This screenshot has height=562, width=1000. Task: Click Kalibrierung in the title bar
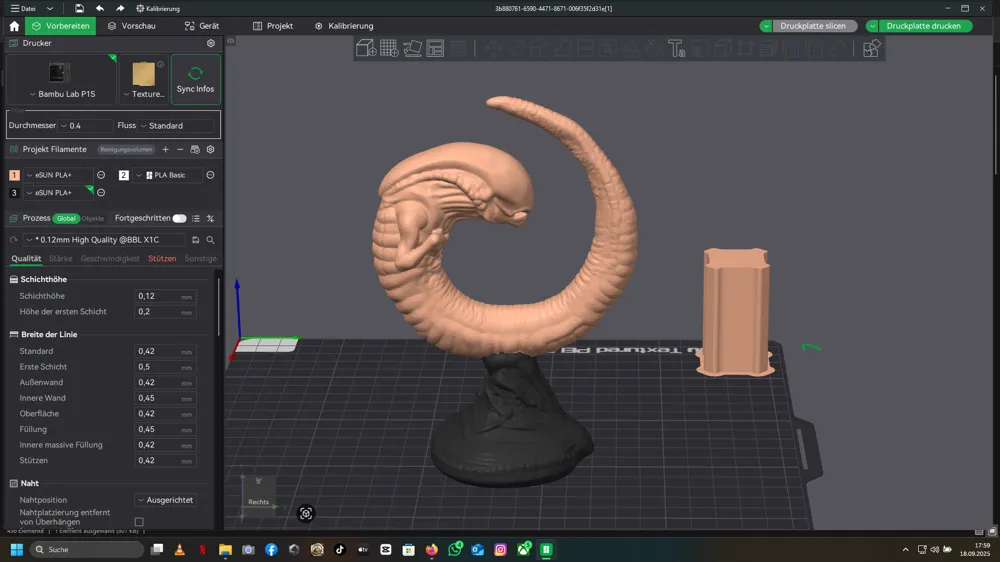click(158, 8)
